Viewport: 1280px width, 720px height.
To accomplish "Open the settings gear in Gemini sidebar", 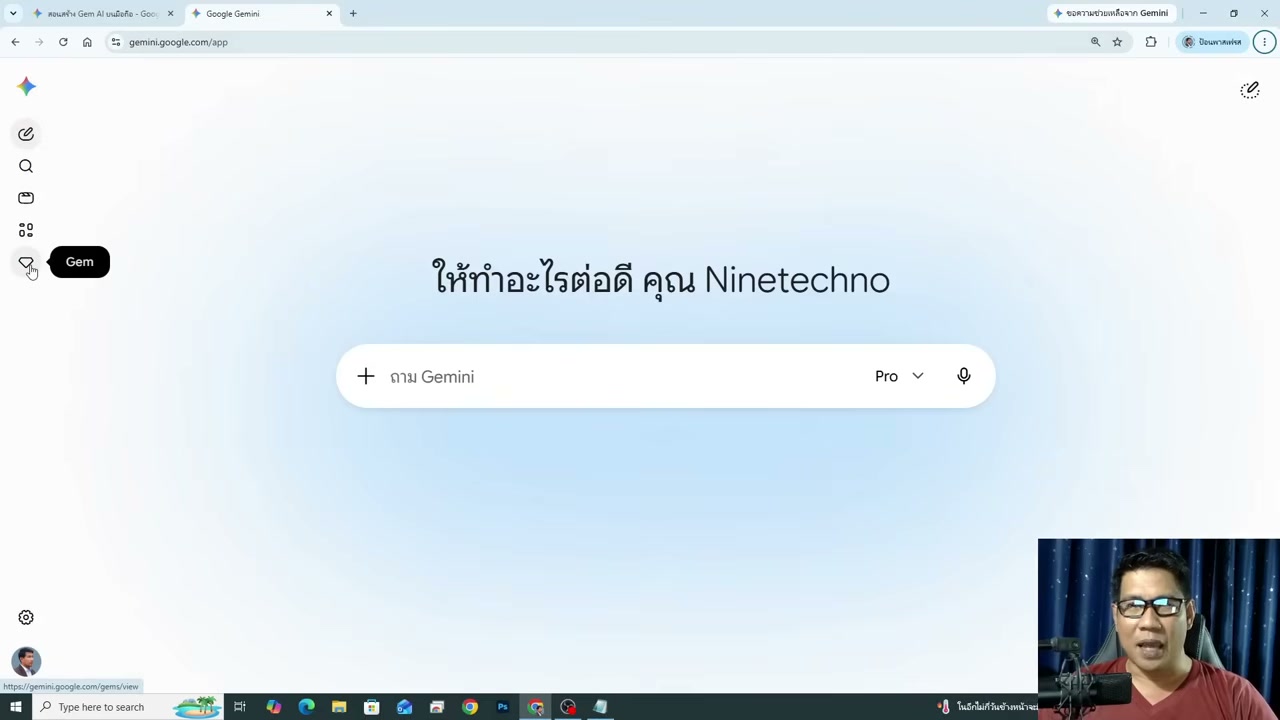I will [26, 618].
